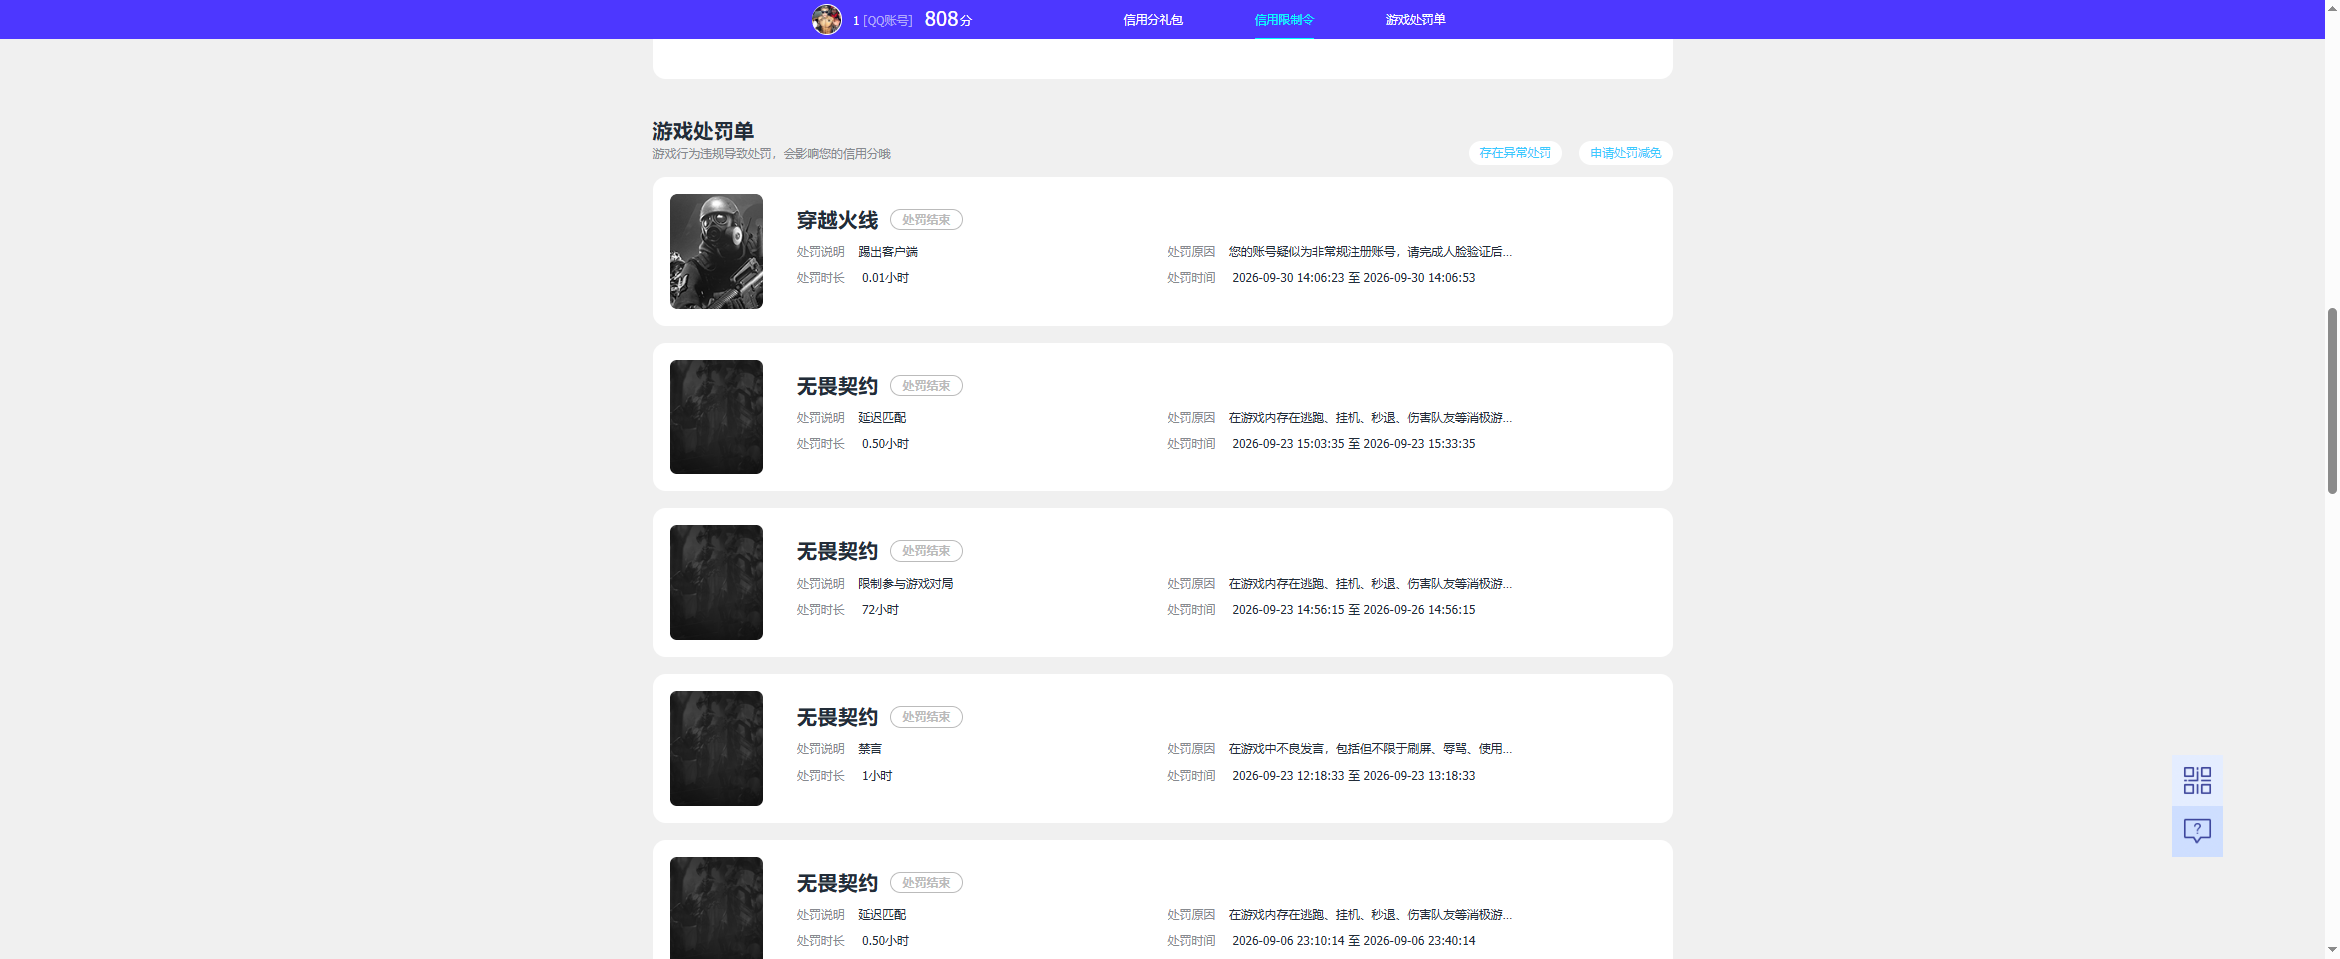Viewport: 2340px width, 959px height.
Task: Click truncated reason 您的账号疑似为非常规注册账号
Action: [1370, 252]
